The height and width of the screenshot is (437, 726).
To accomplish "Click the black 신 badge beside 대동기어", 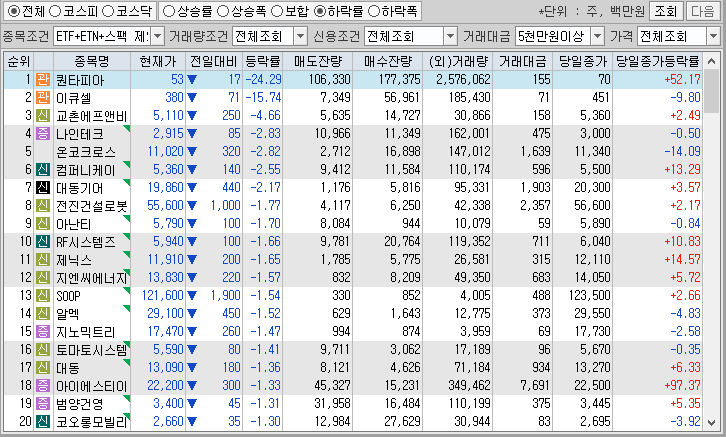I will pyautogui.click(x=43, y=187).
